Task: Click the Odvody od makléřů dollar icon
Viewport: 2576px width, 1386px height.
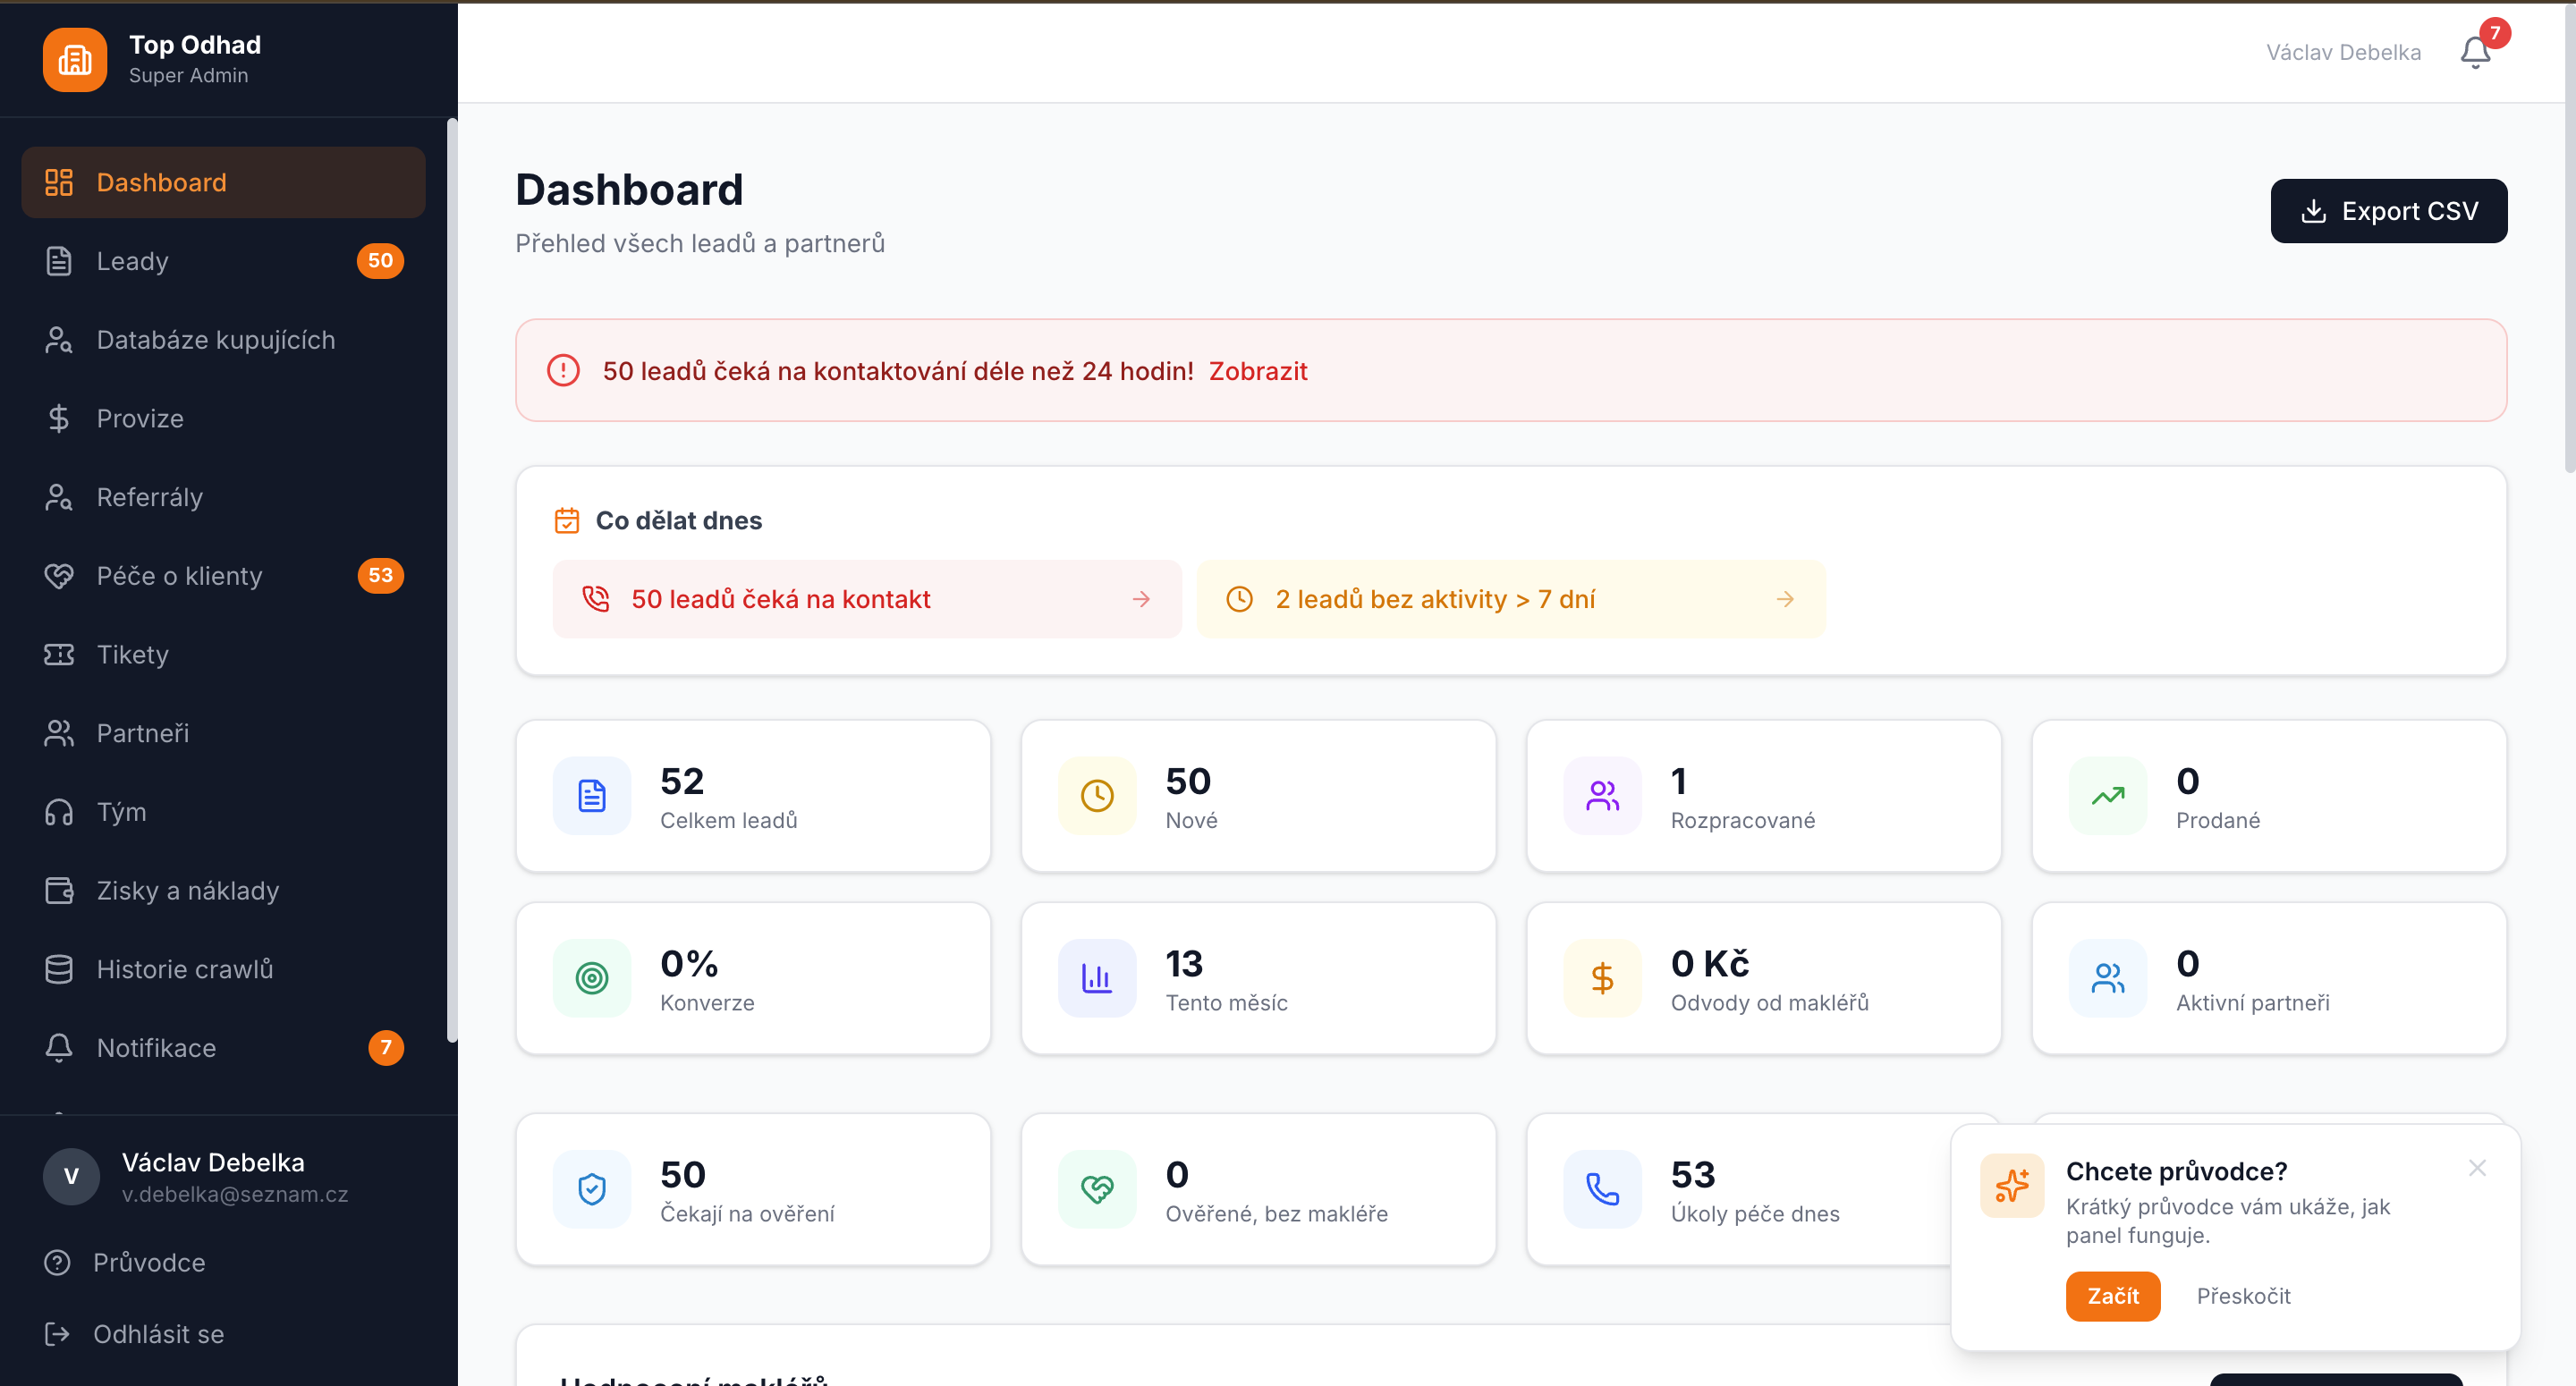Action: pos(1602,978)
